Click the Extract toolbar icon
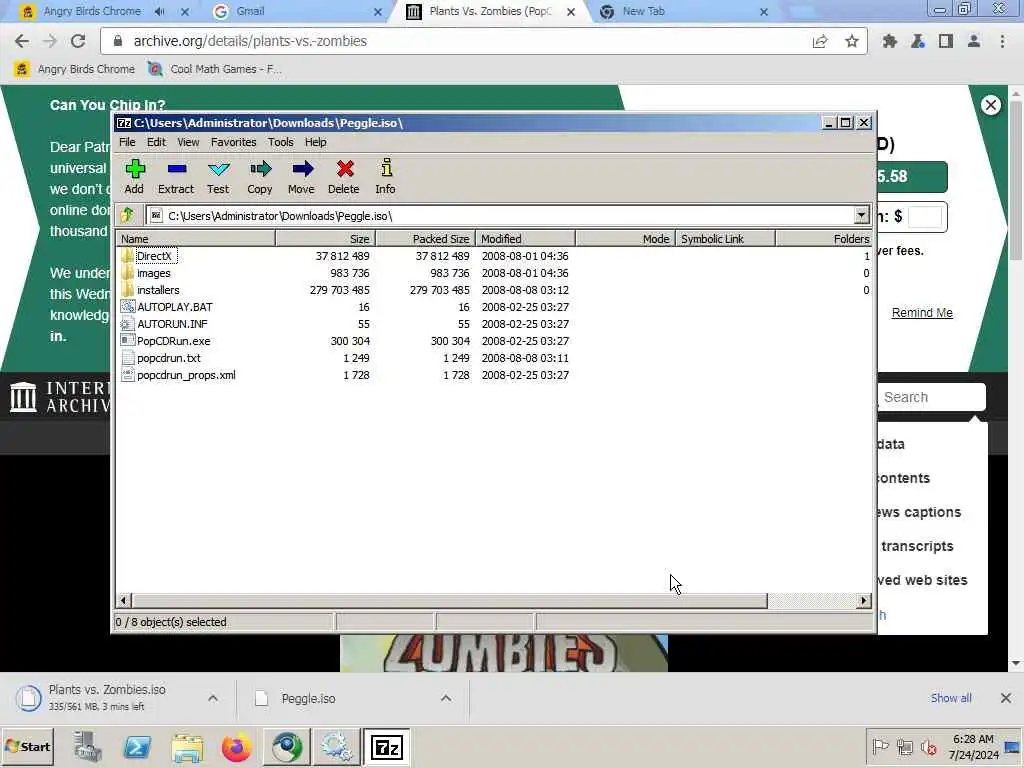This screenshot has width=1024, height=768. [x=176, y=176]
